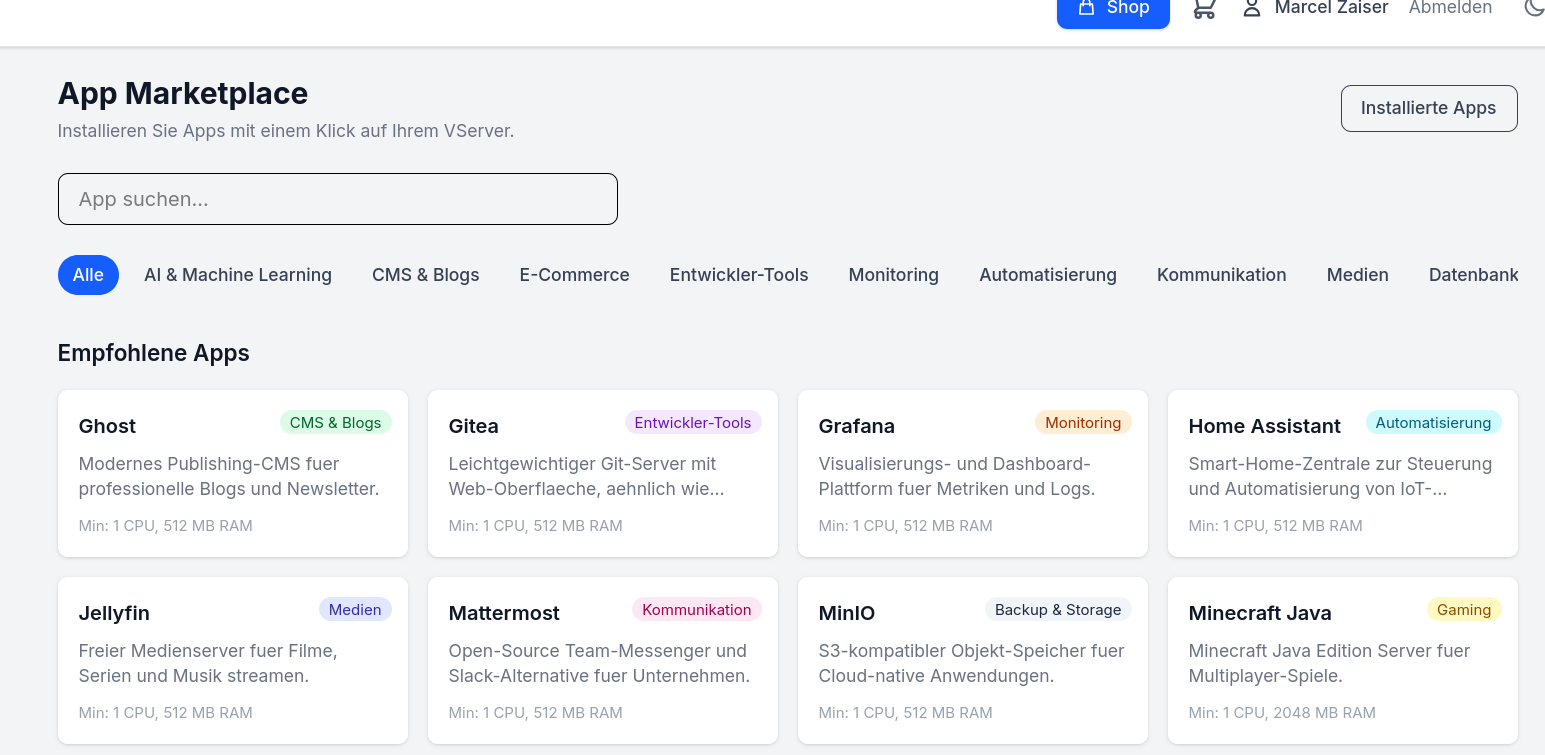Select the Monitoring category filter
Viewport: 1545px width, 755px height.
pos(893,274)
